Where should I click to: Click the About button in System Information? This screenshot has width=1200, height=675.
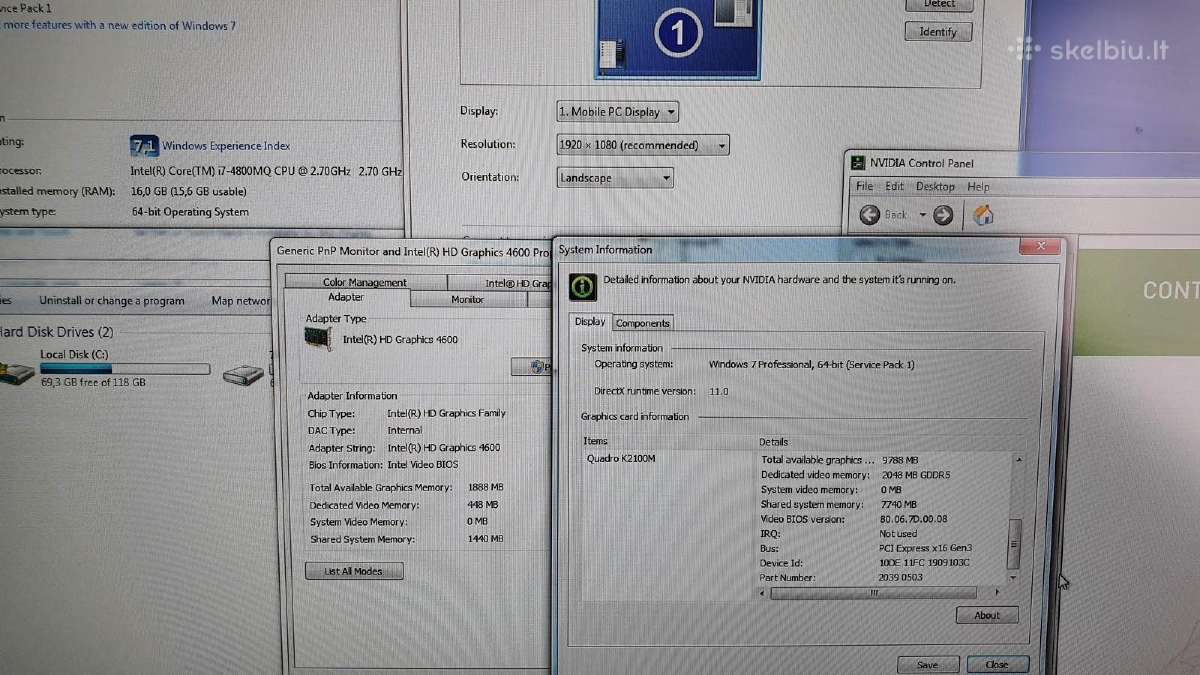[986, 615]
